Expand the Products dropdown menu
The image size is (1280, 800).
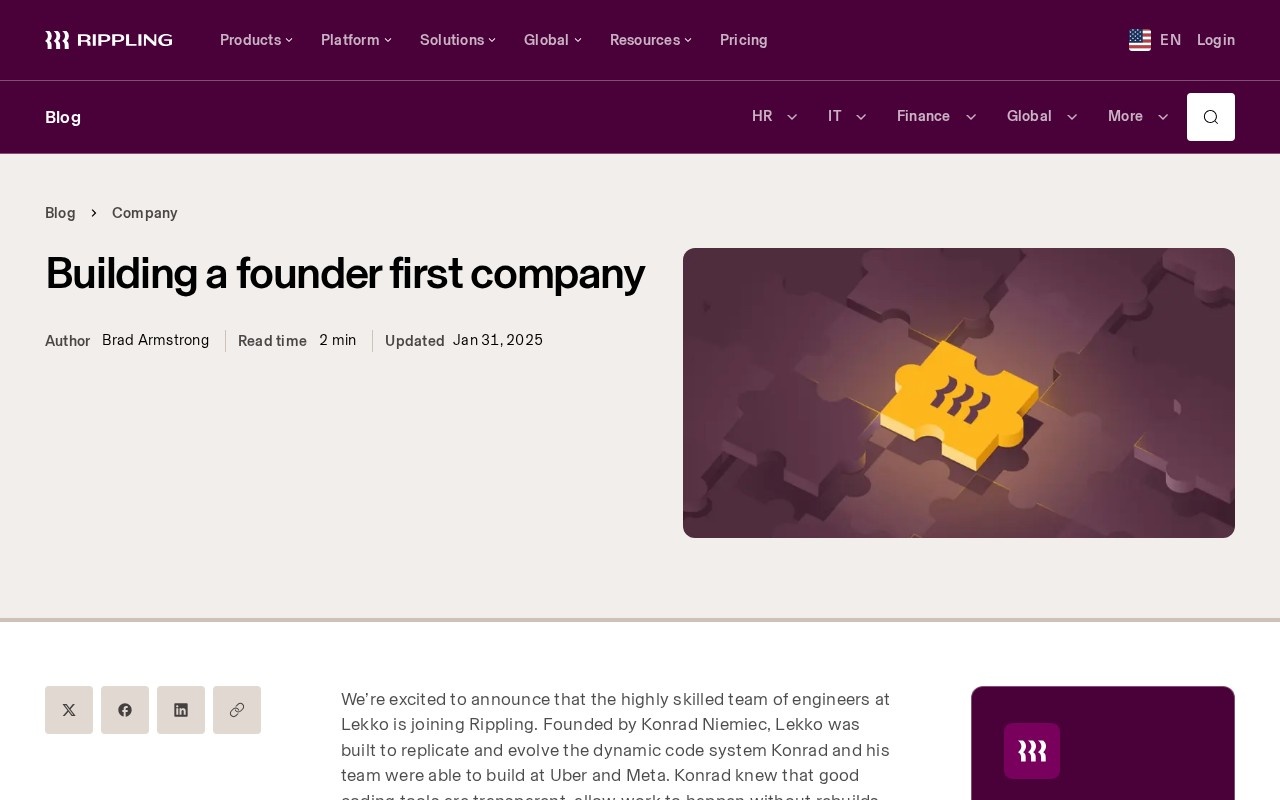257,40
